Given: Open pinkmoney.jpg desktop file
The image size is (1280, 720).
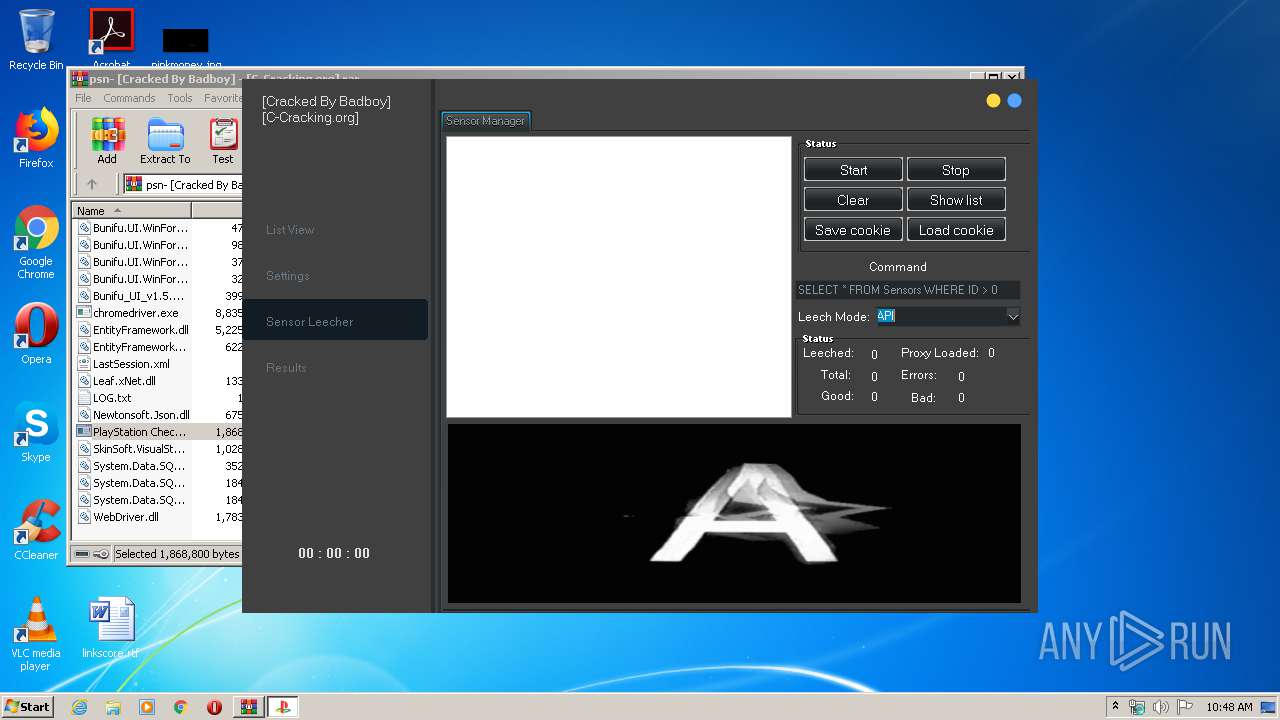Looking at the screenshot, I should (186, 46).
